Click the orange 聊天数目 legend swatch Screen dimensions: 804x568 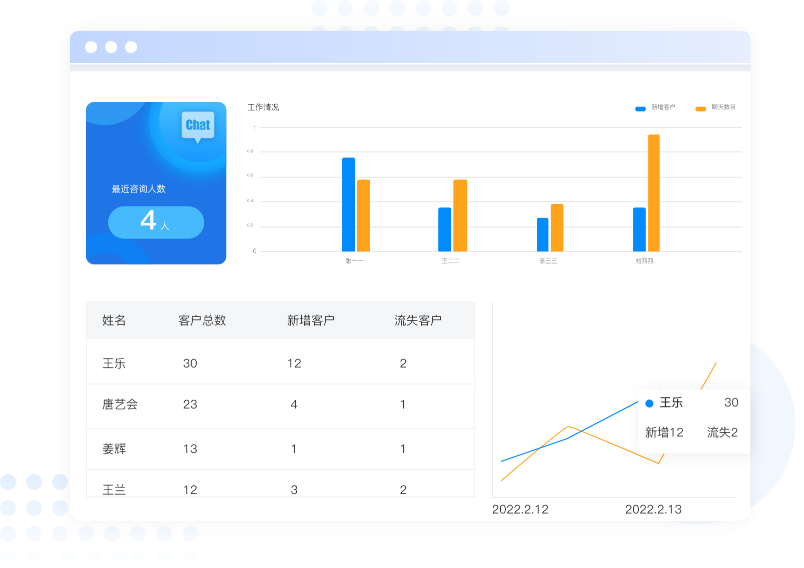(700, 107)
